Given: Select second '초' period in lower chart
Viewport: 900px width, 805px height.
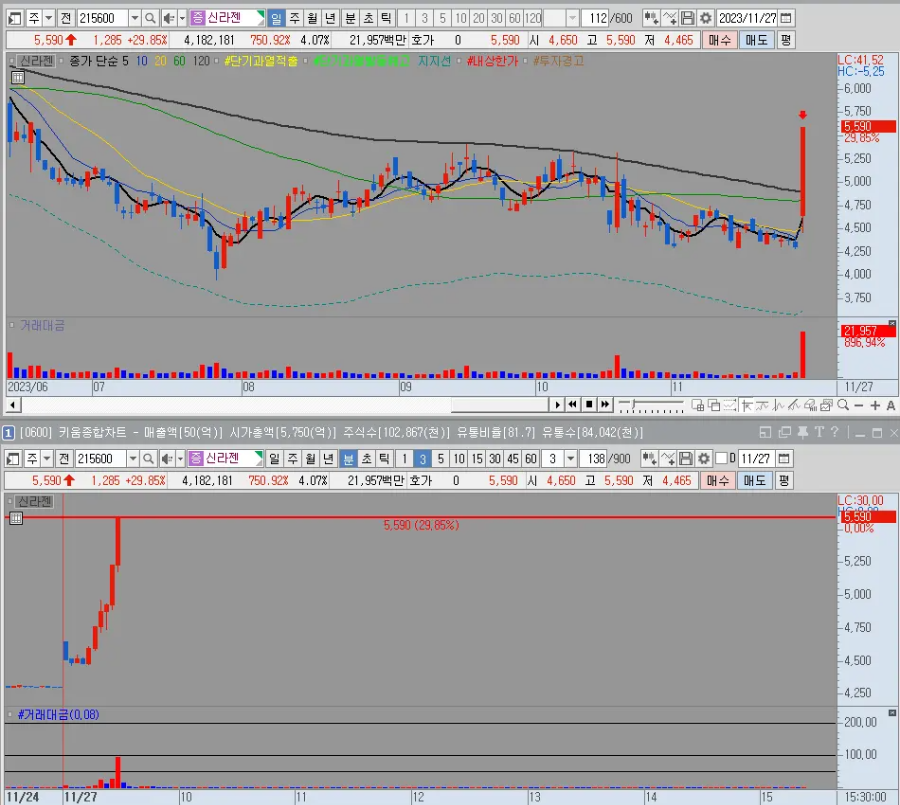Looking at the screenshot, I should [366, 459].
